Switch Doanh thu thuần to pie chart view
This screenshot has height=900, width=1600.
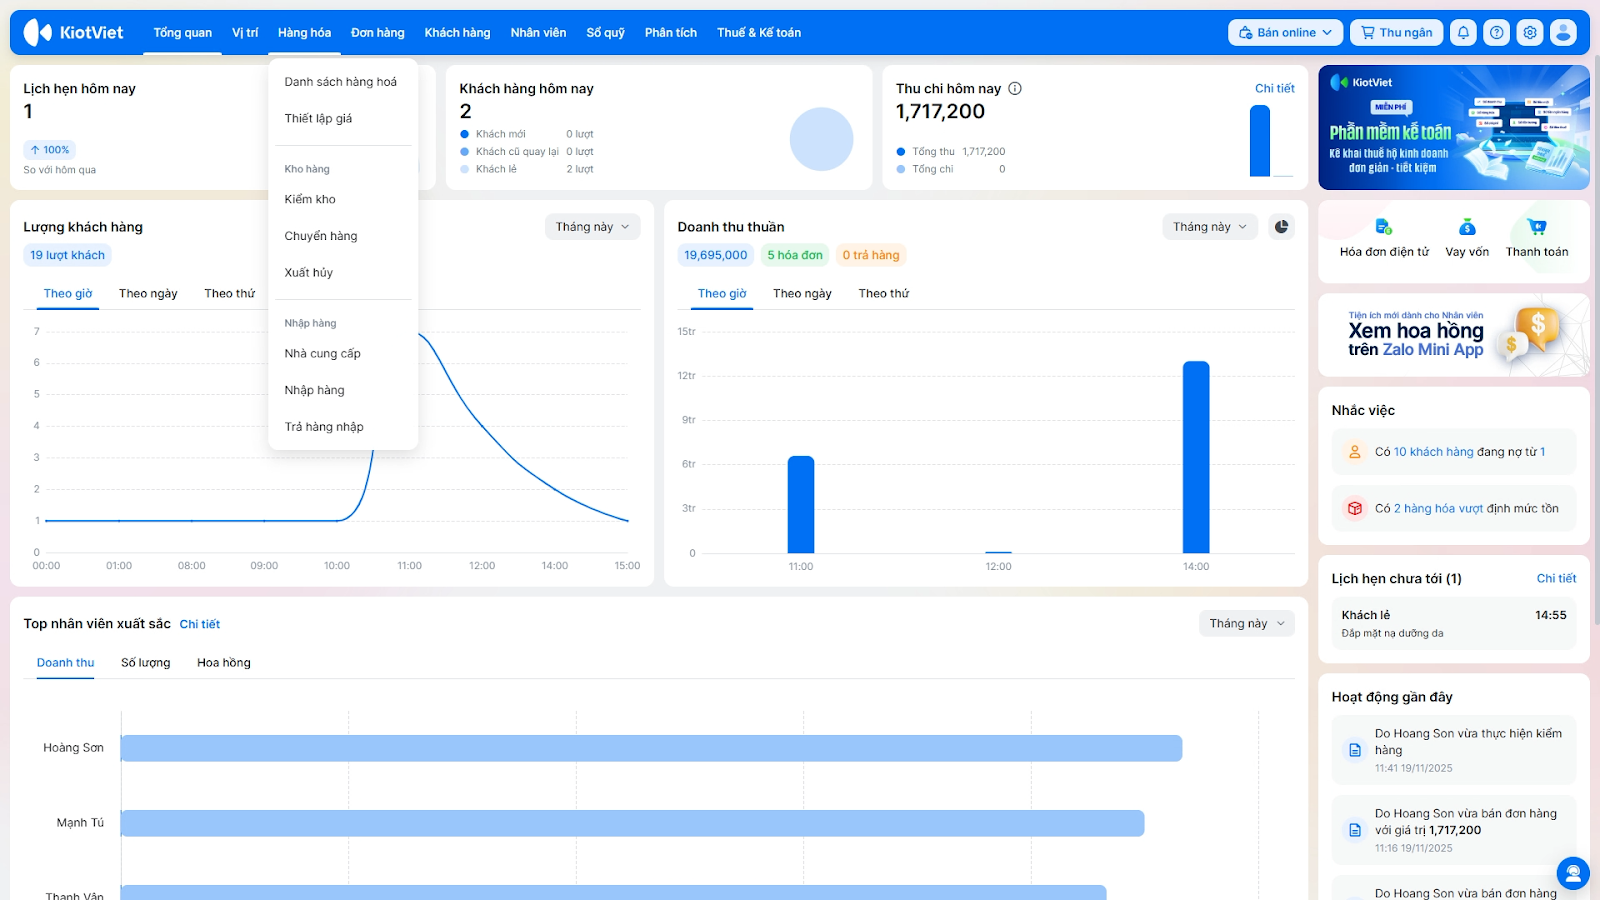point(1281,227)
